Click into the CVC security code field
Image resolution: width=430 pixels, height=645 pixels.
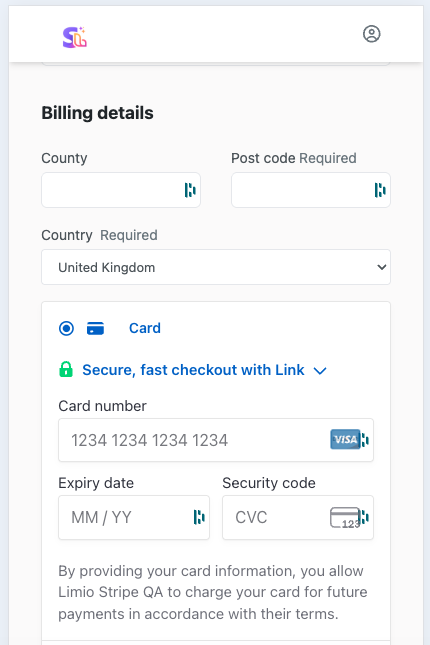[x=298, y=517]
